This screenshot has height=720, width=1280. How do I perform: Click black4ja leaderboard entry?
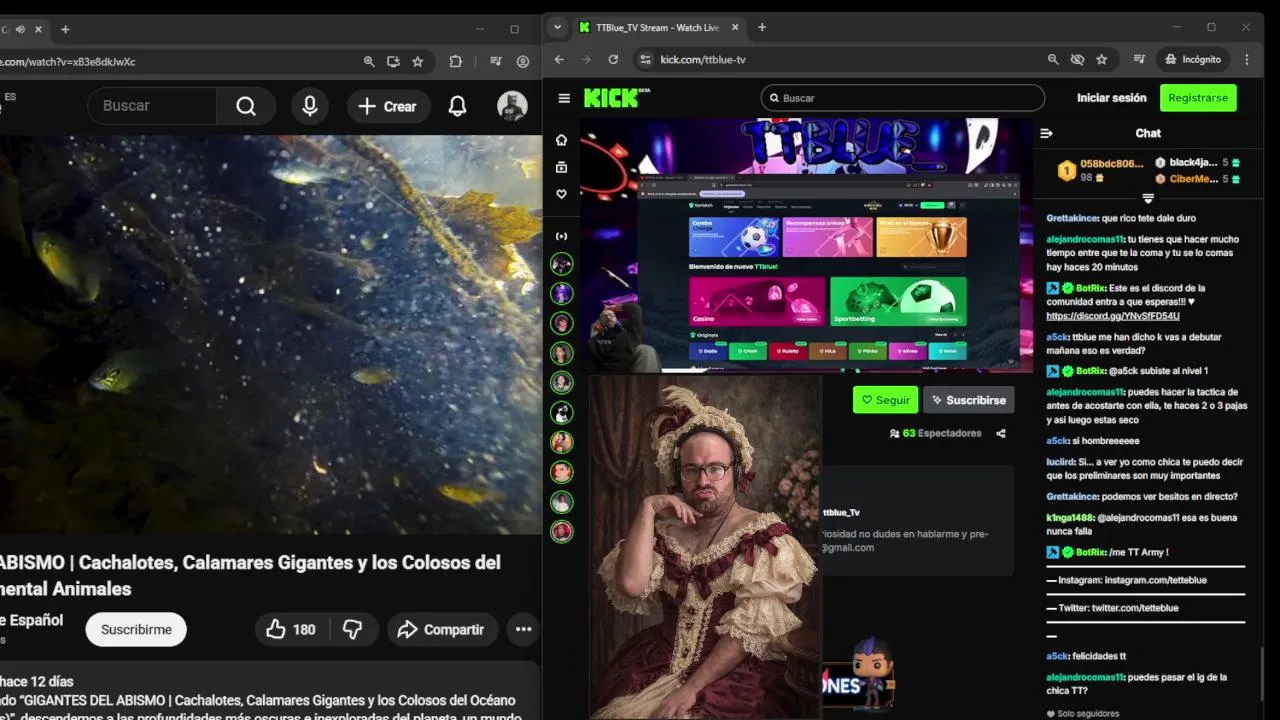click(x=1191, y=163)
